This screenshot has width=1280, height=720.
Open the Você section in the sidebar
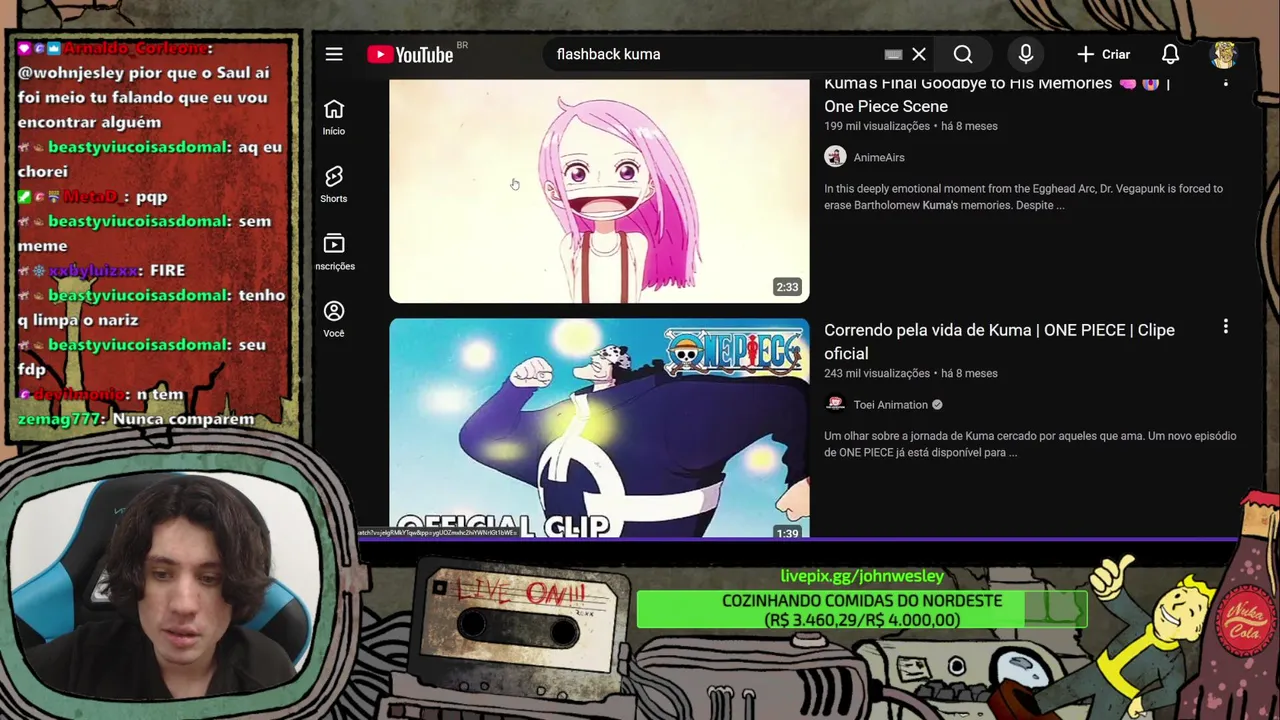coord(334,319)
